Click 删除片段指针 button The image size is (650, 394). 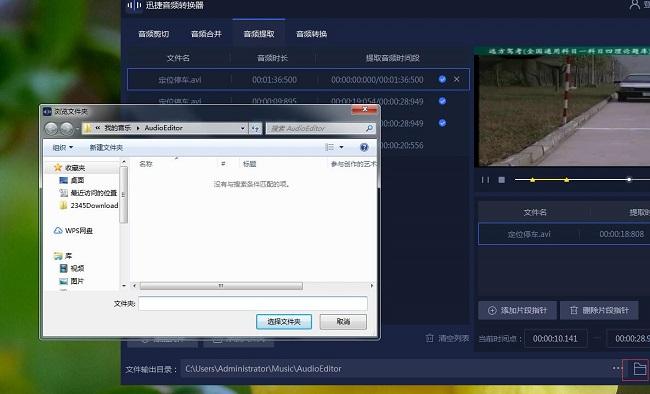coord(599,310)
